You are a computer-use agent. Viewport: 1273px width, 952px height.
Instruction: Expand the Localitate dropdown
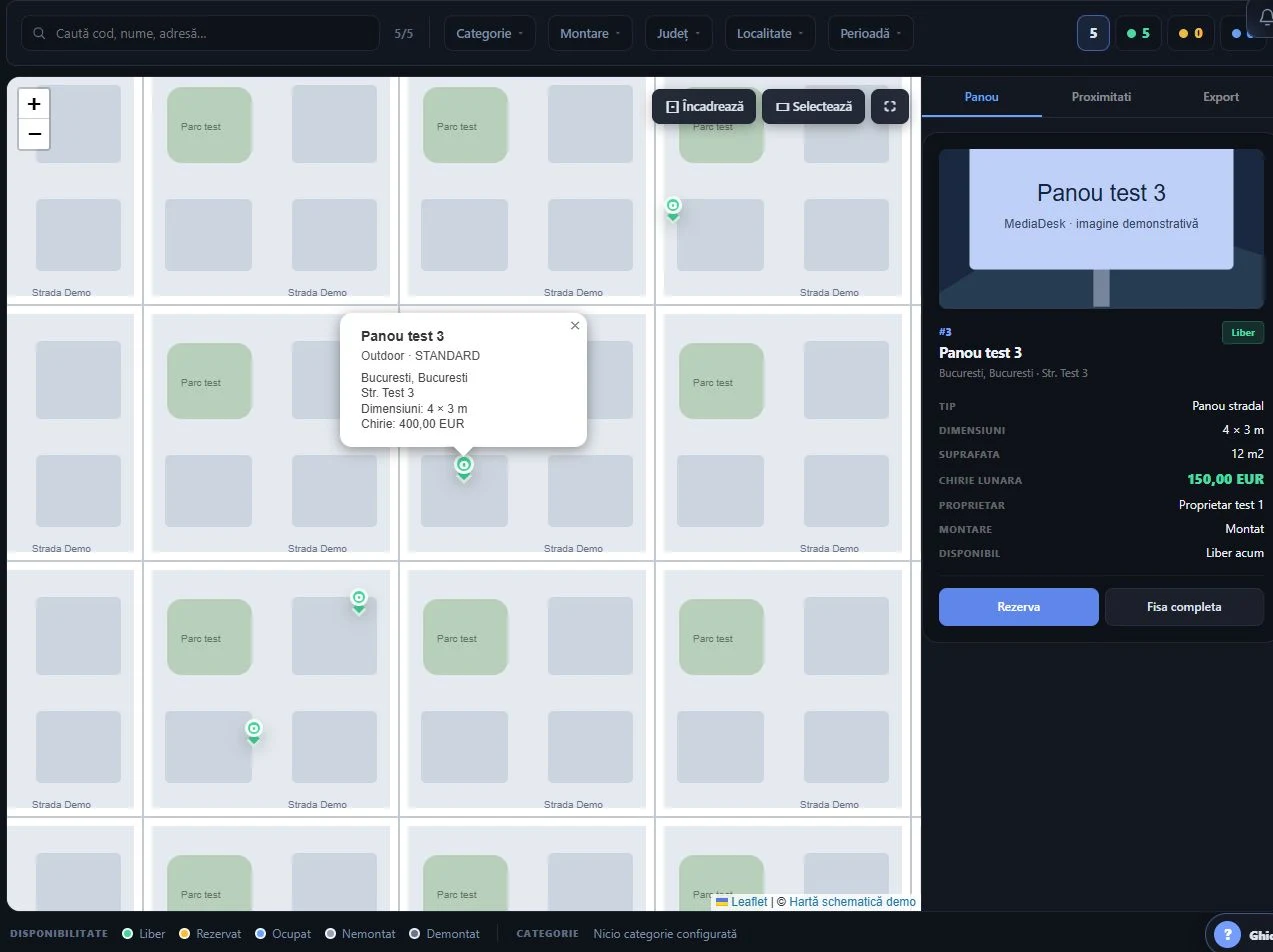coord(770,33)
